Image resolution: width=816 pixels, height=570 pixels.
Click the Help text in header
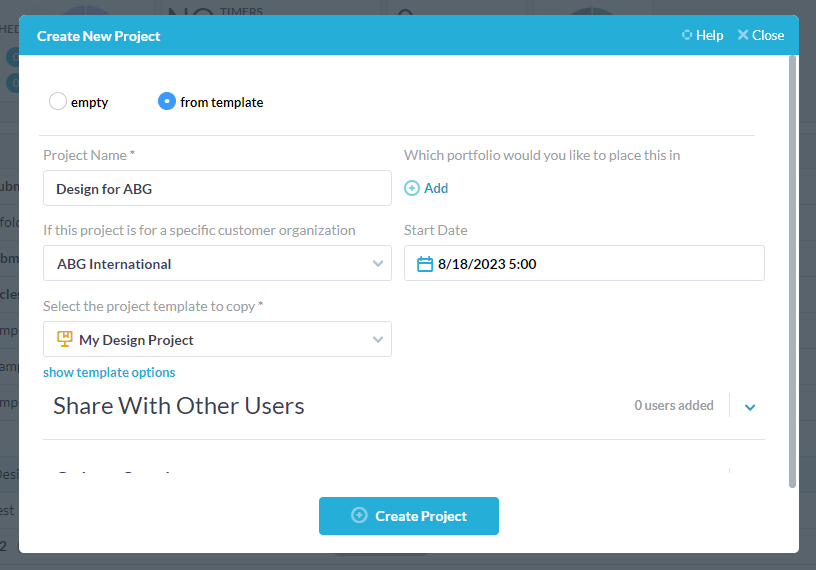click(709, 35)
